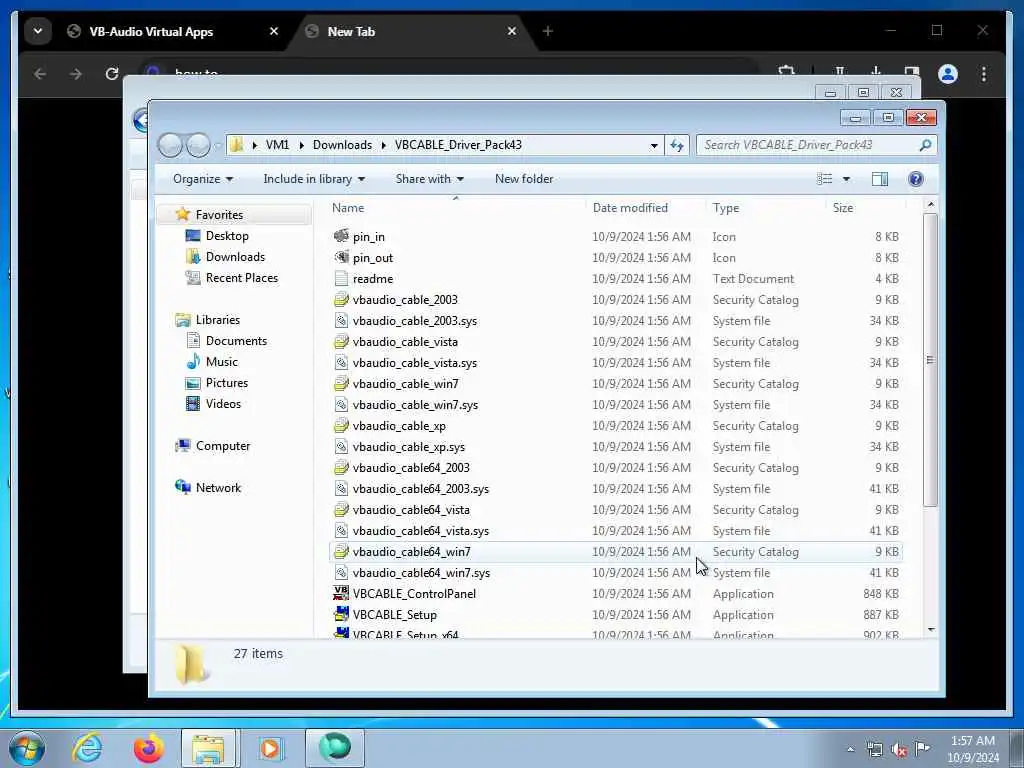The height and width of the screenshot is (768, 1024).
Task: Show the preview pane
Action: [x=880, y=179]
